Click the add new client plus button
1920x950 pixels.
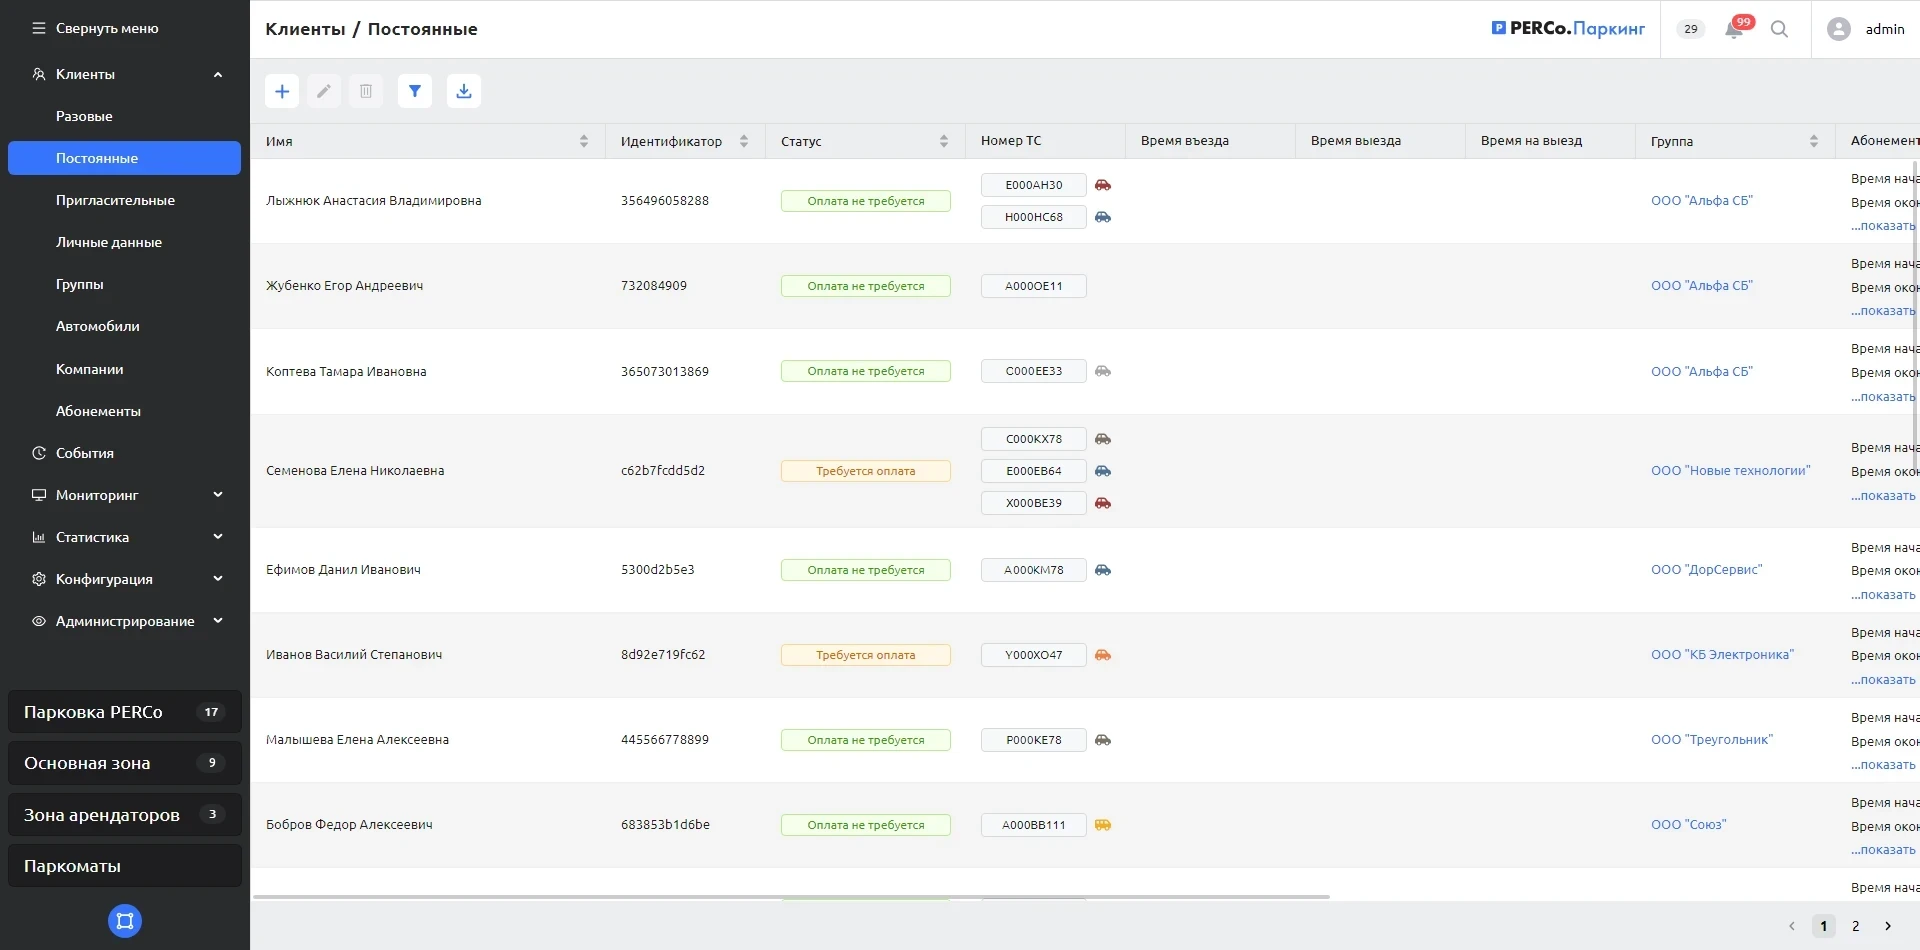coord(282,91)
